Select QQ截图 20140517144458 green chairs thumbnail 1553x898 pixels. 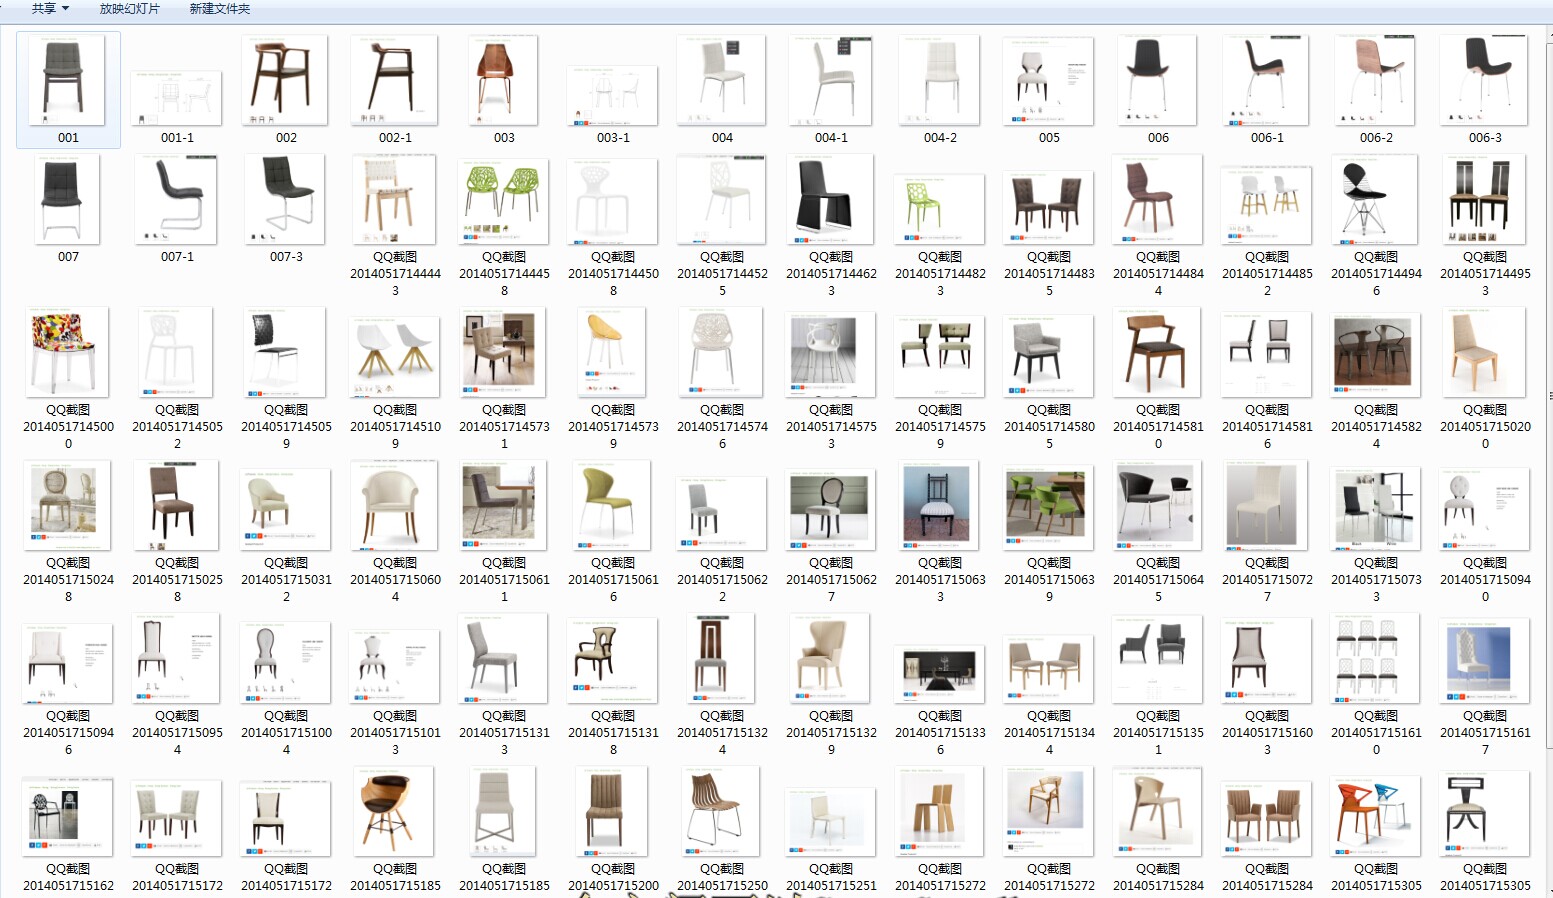(x=504, y=201)
